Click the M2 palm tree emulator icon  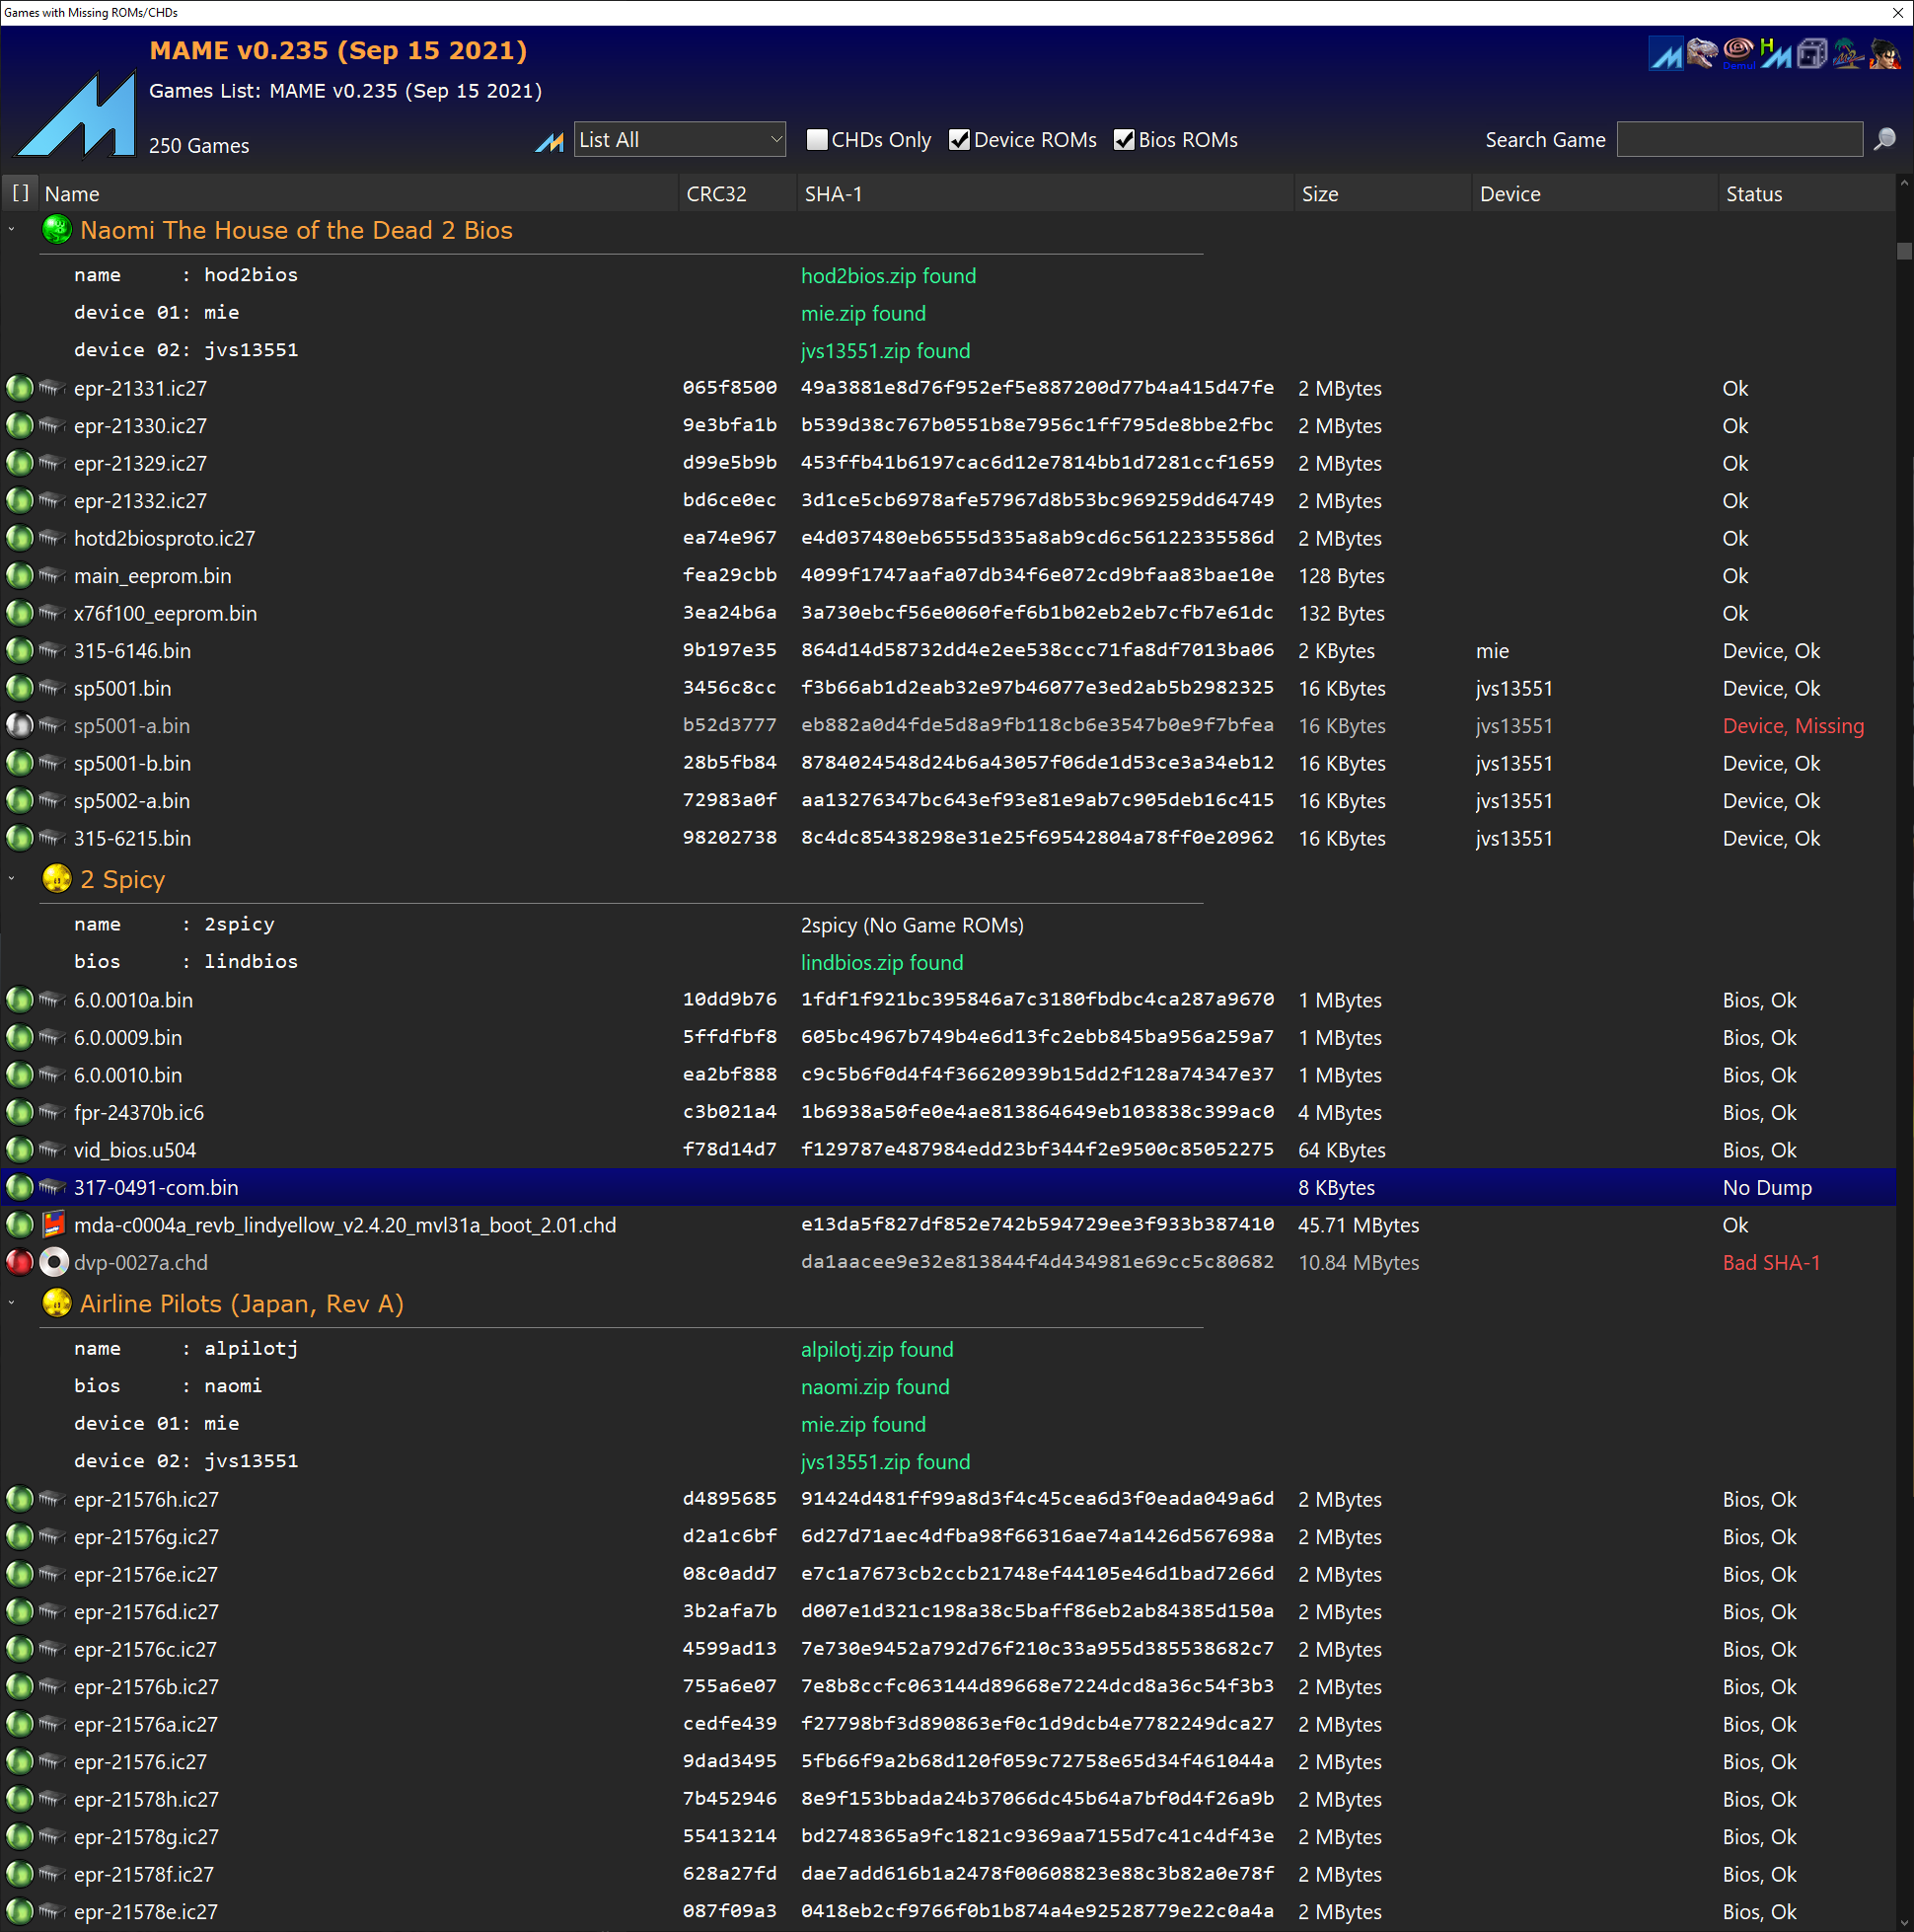[1847, 54]
